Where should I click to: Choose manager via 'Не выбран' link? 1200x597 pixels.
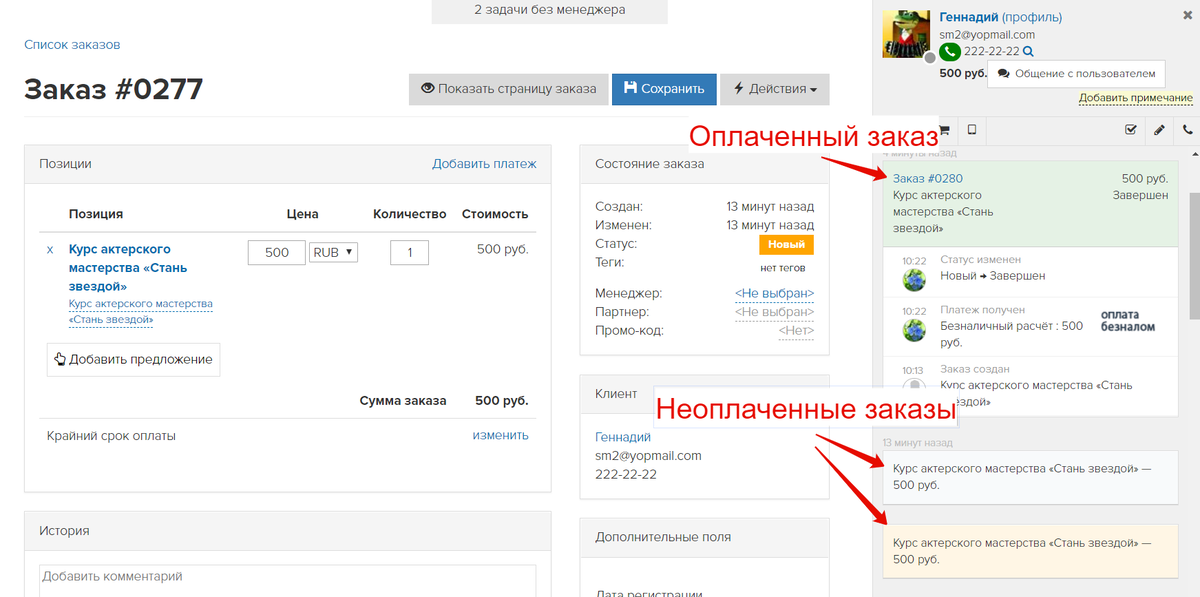[x=774, y=293]
